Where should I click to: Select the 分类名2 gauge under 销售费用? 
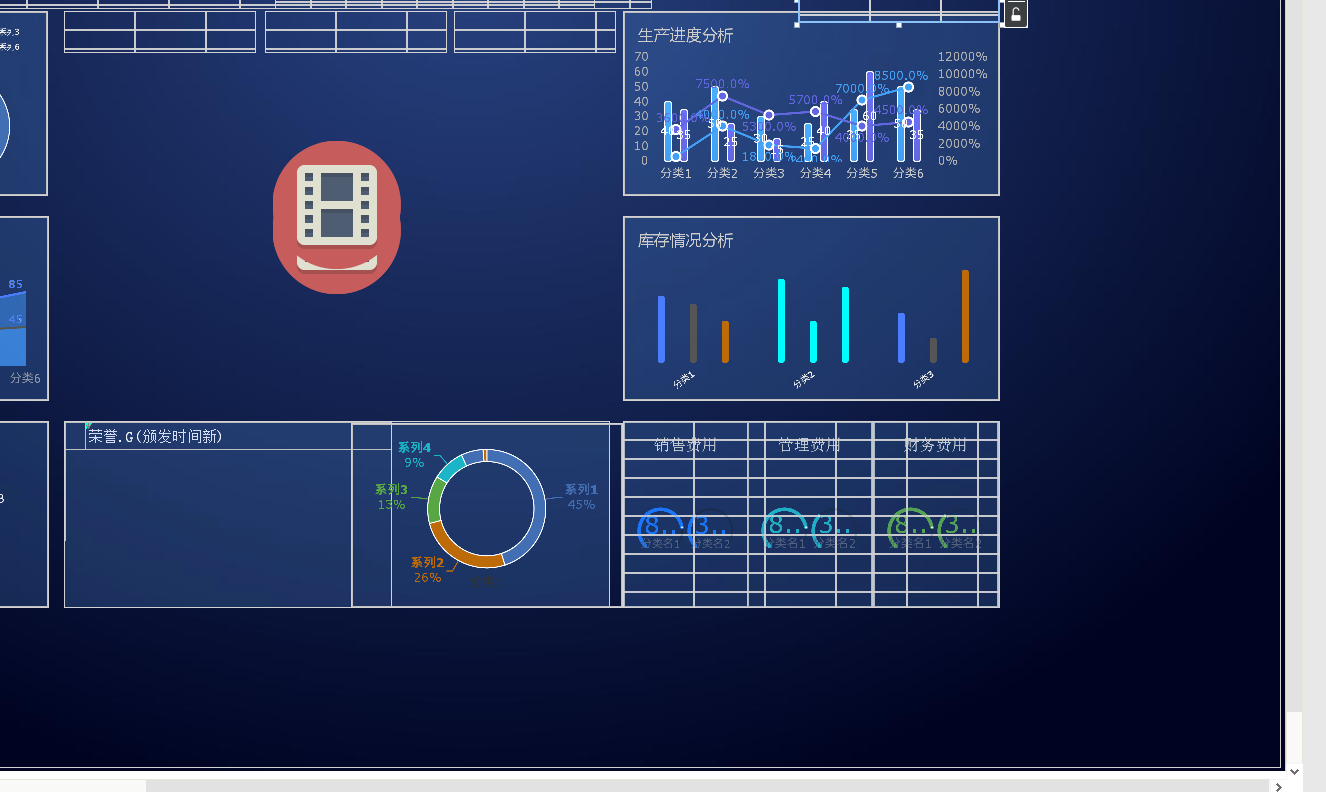(x=711, y=530)
